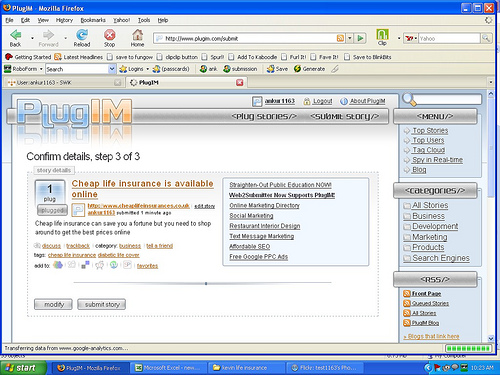Click the 'tell a friend' link
The height and width of the screenshot is (375, 500).
pos(159,246)
